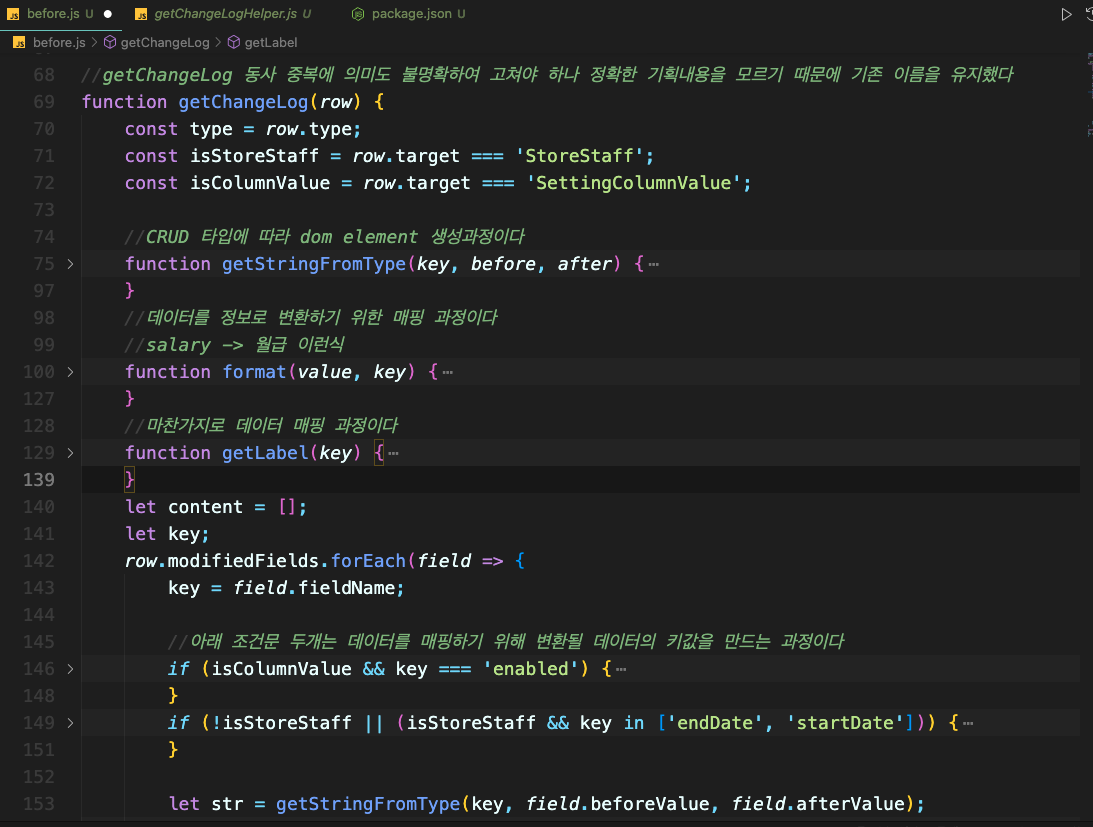Click the forEach call on line 142

pyautogui.click(x=368, y=561)
